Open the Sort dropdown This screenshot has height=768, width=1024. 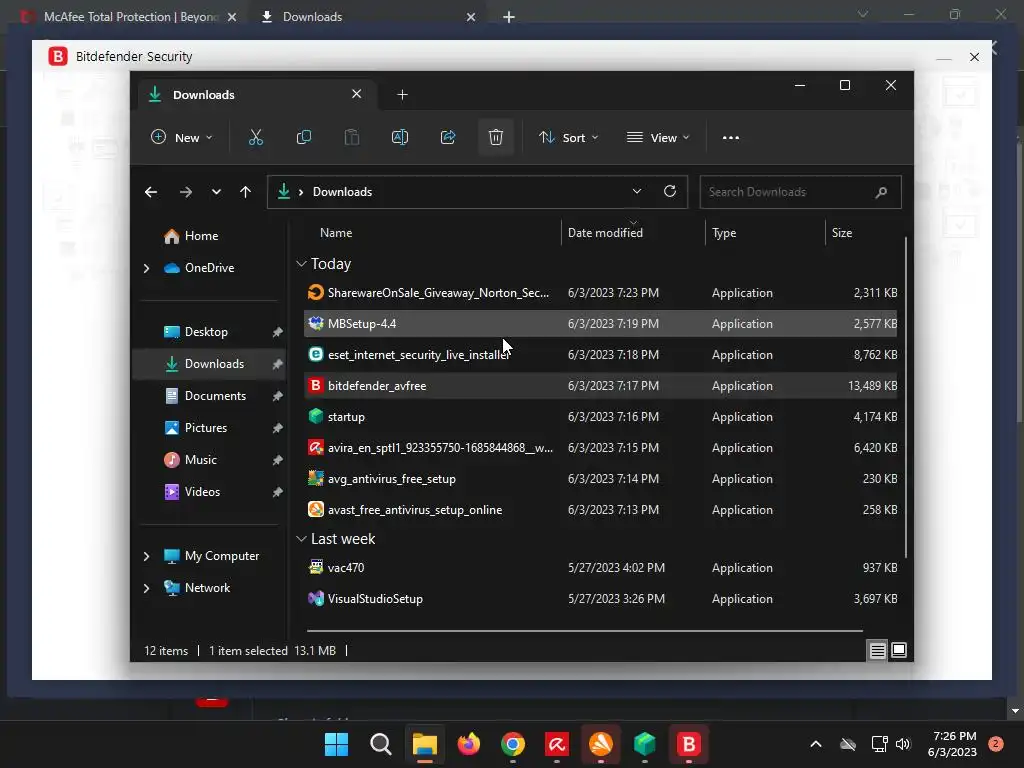(x=568, y=138)
